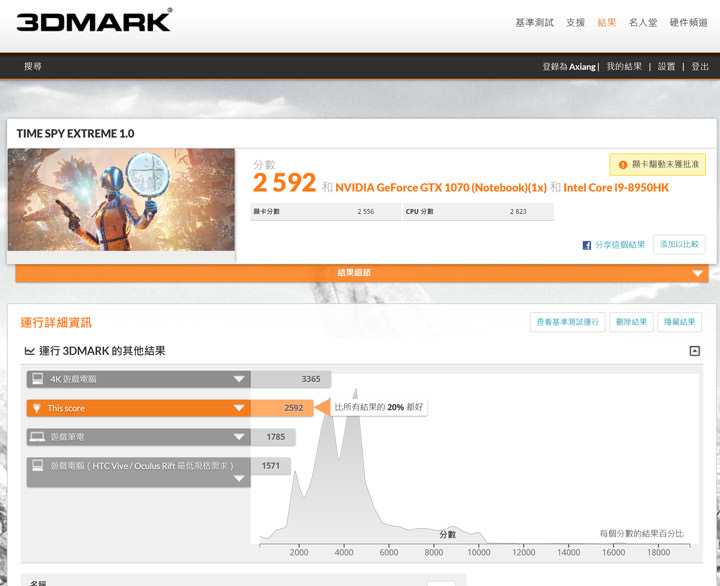720x586 pixels.
Task: Click the 隱藏結果 button
Action: point(680,322)
